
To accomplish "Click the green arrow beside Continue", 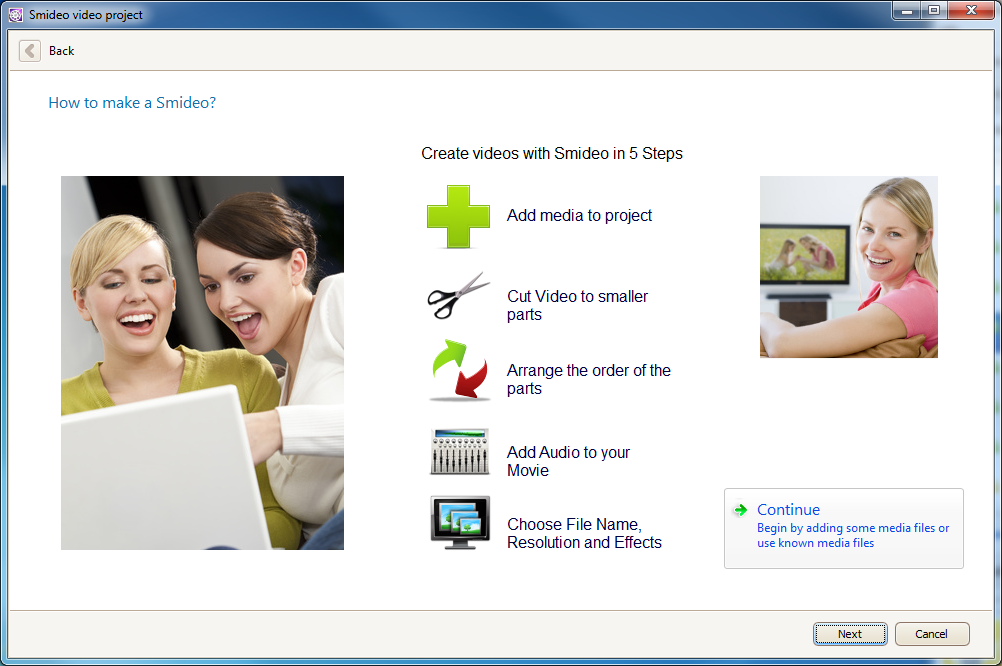I will point(740,510).
